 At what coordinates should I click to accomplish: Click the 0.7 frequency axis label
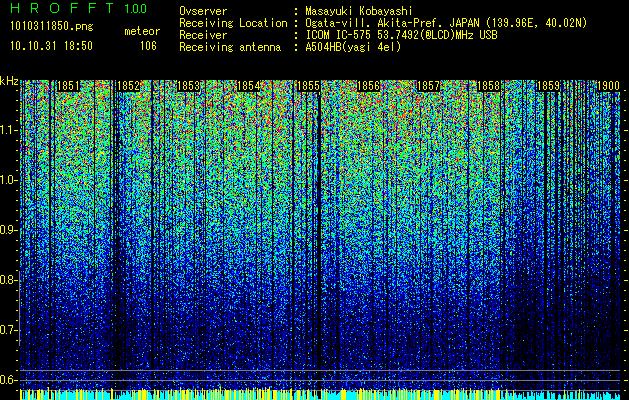(x=8, y=330)
